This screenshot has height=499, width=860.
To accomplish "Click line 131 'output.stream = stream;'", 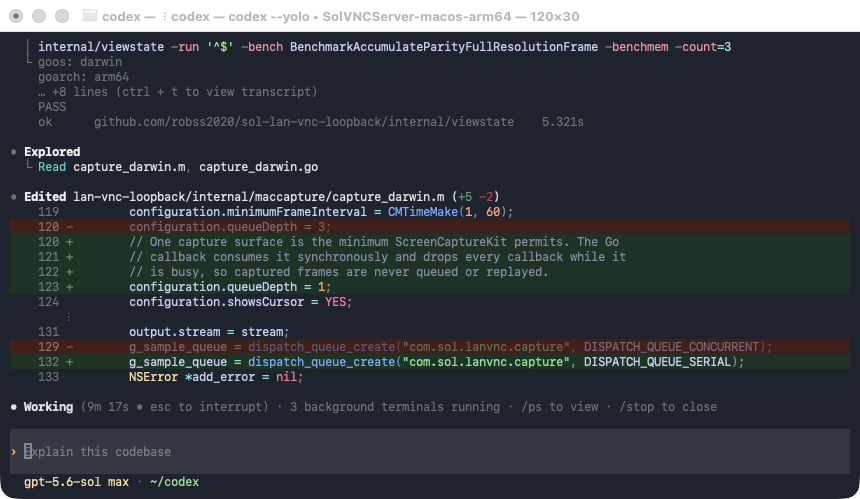I will click(209, 332).
